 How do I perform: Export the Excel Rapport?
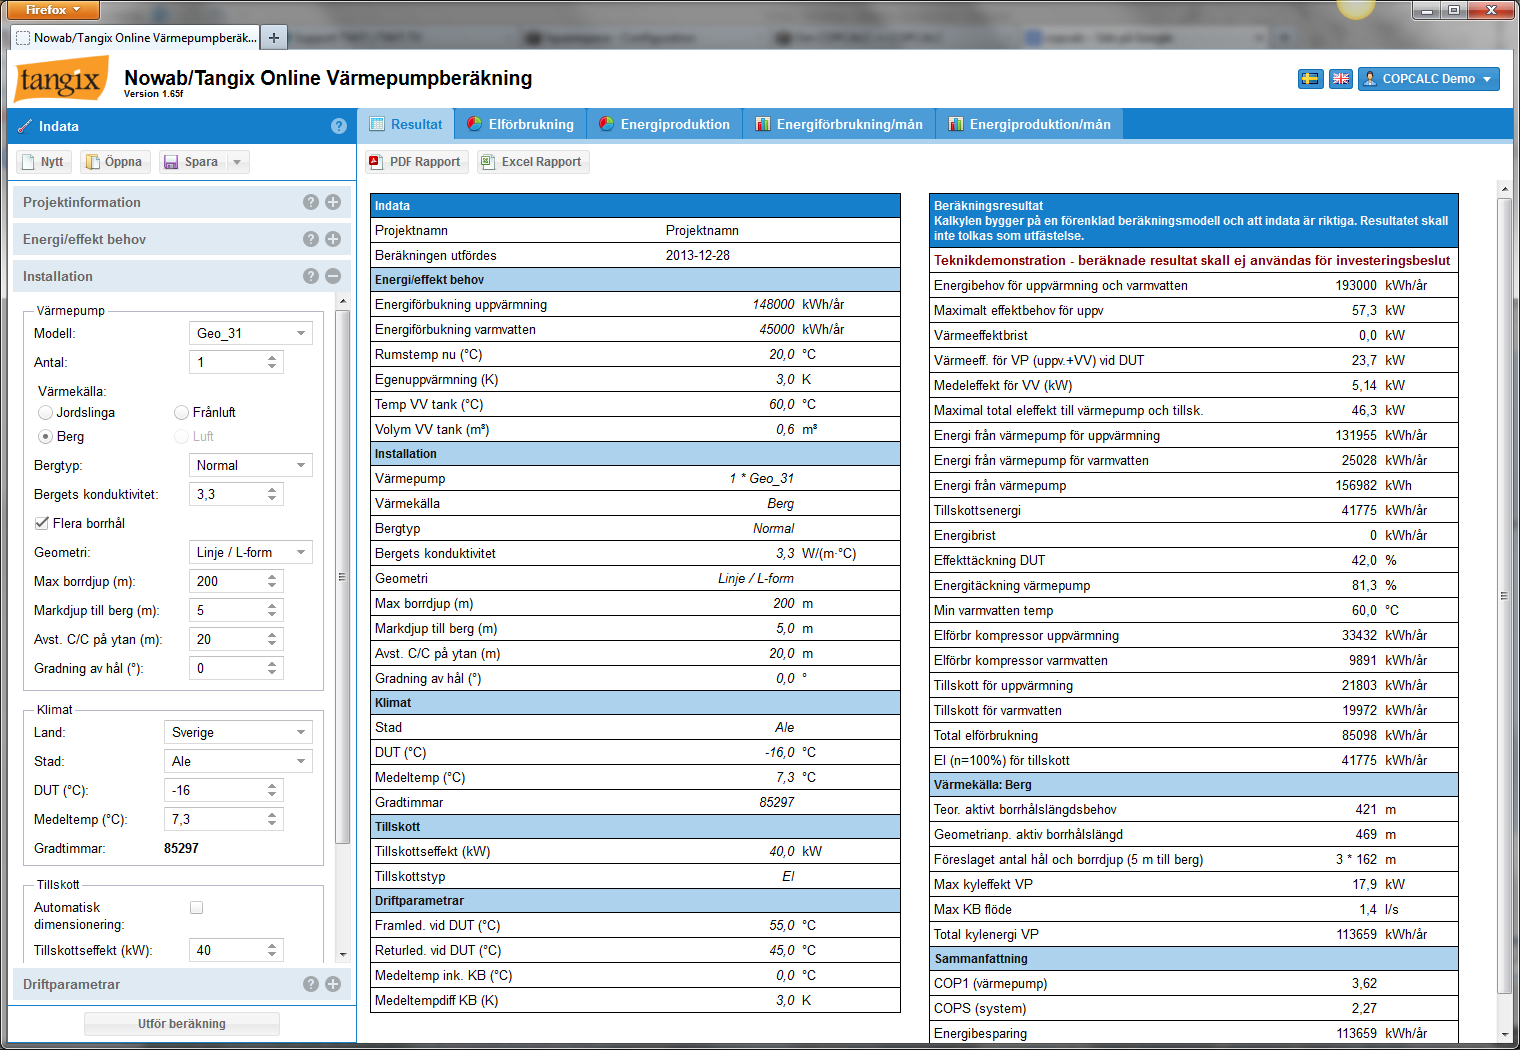(533, 162)
